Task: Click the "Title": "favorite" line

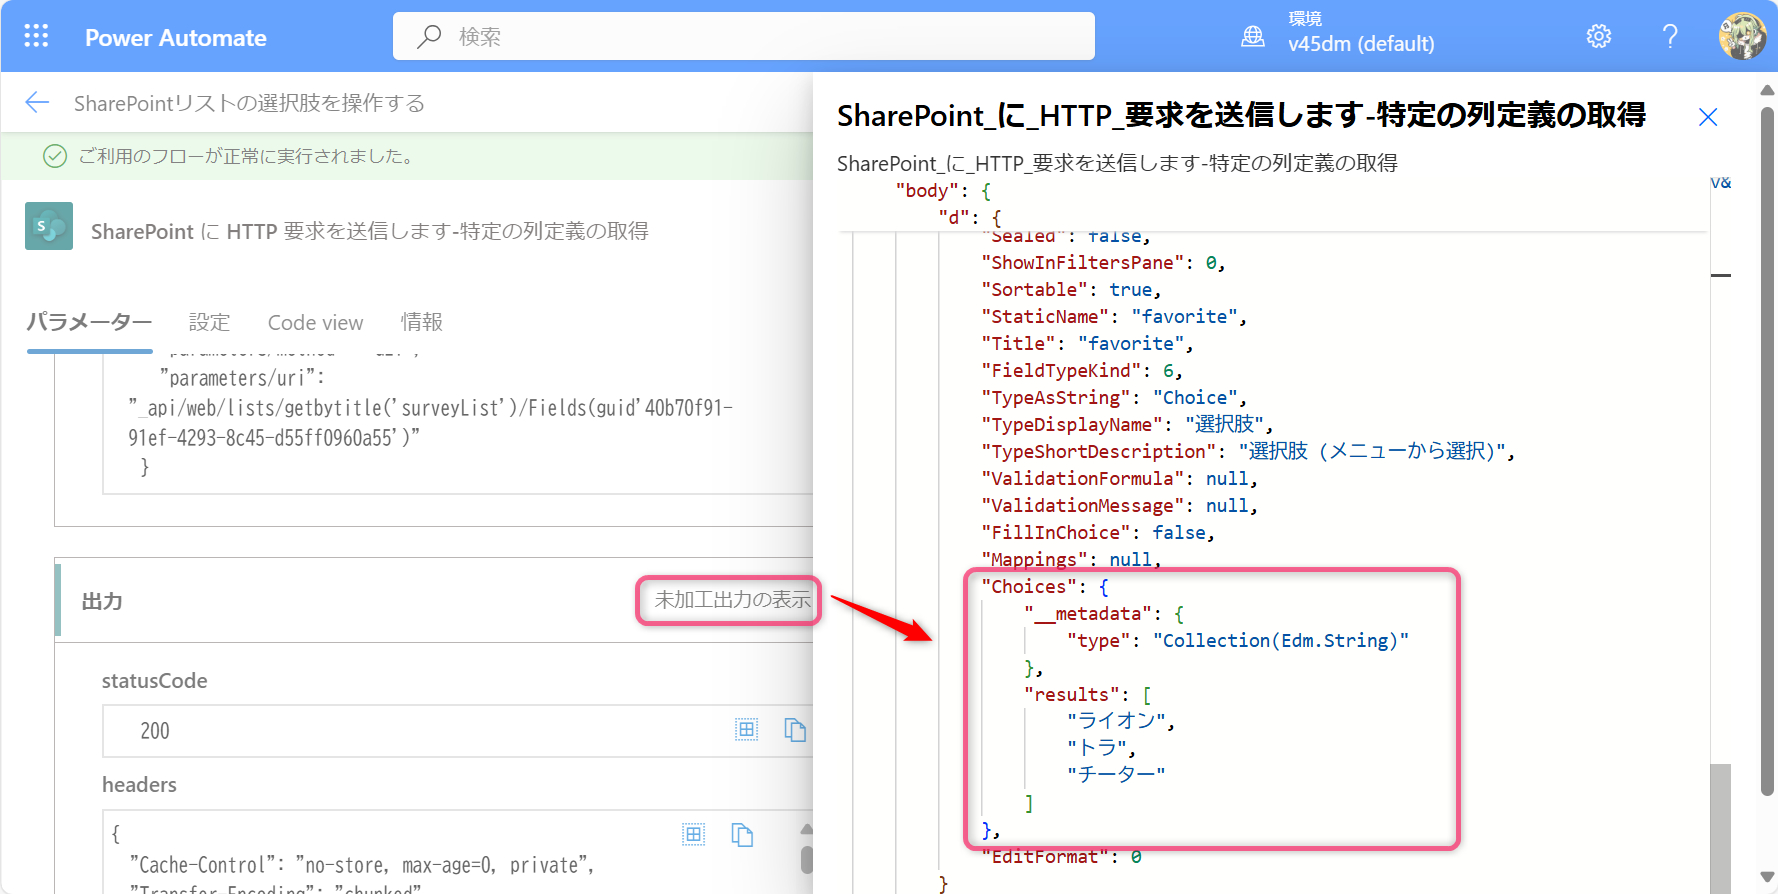Action: [x=1087, y=344]
